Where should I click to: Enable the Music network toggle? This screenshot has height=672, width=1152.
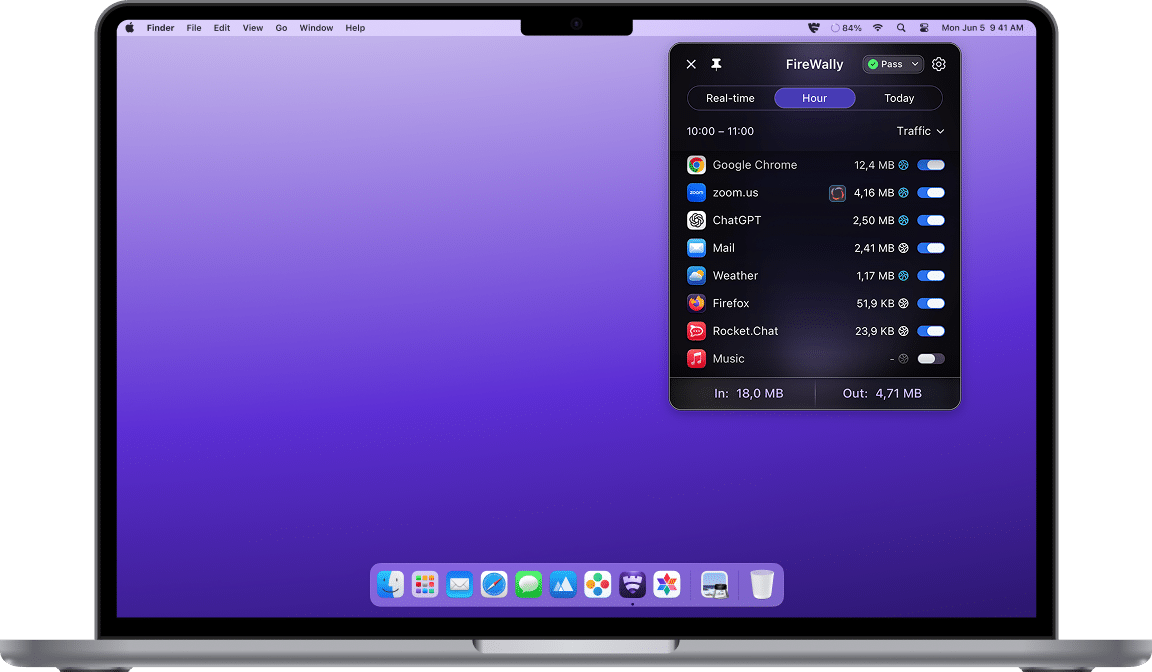pyautogui.click(x=931, y=359)
